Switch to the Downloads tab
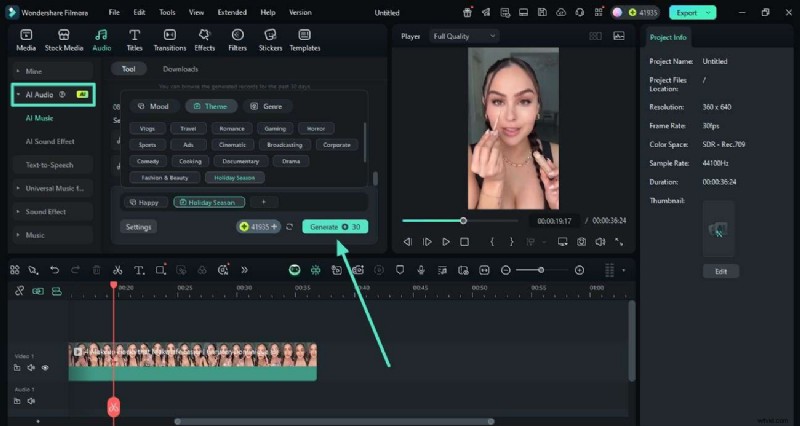 (x=180, y=69)
